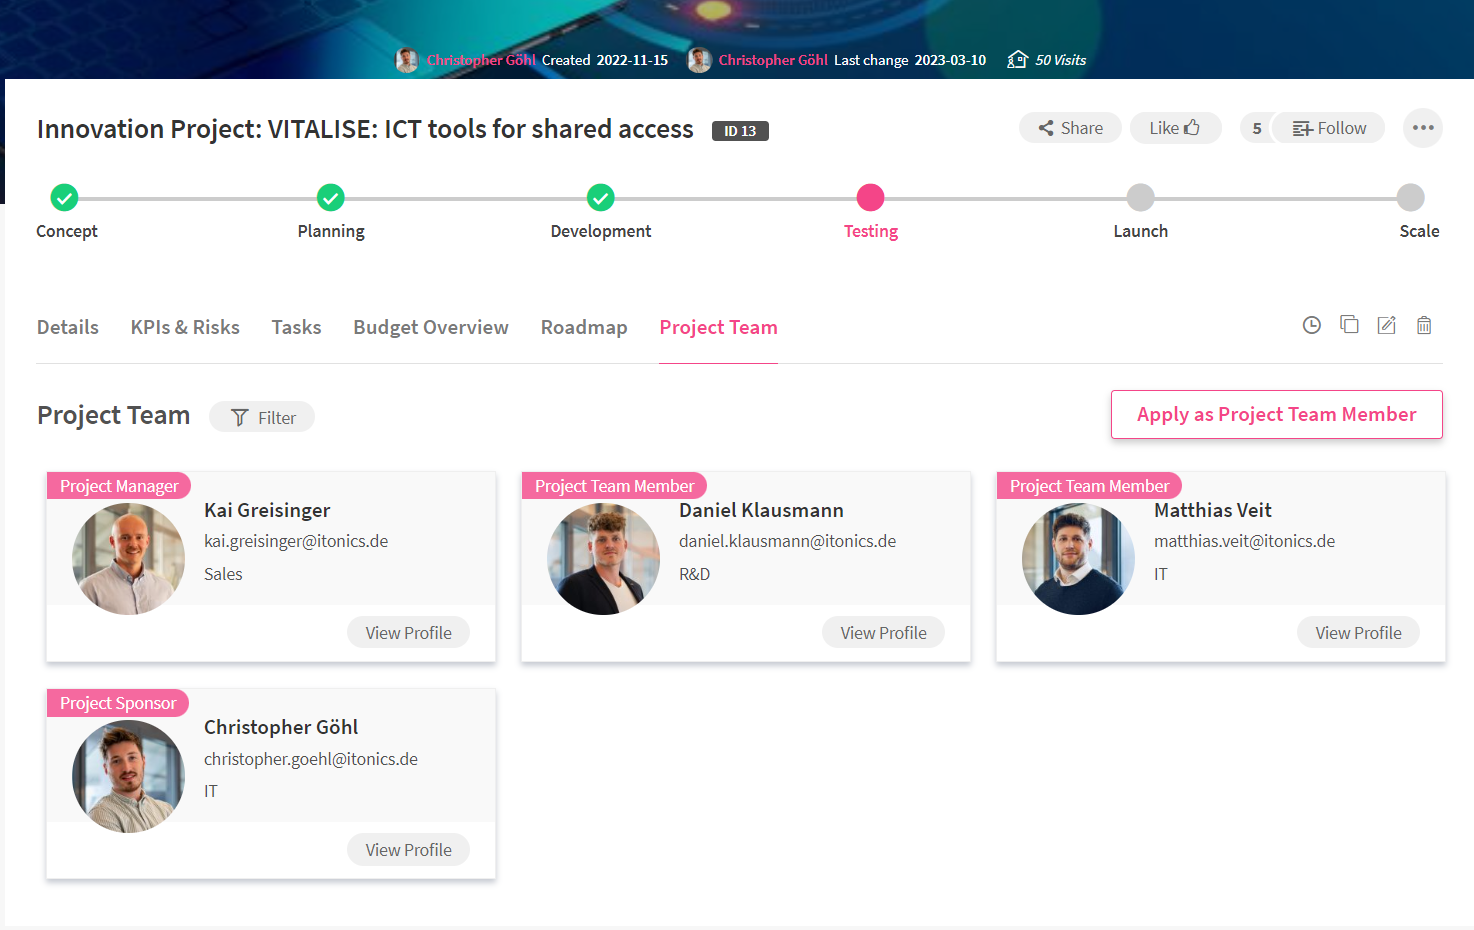Screen dimensions: 1474x930
Task: Click the edit pencil icon
Action: pos(1386,325)
